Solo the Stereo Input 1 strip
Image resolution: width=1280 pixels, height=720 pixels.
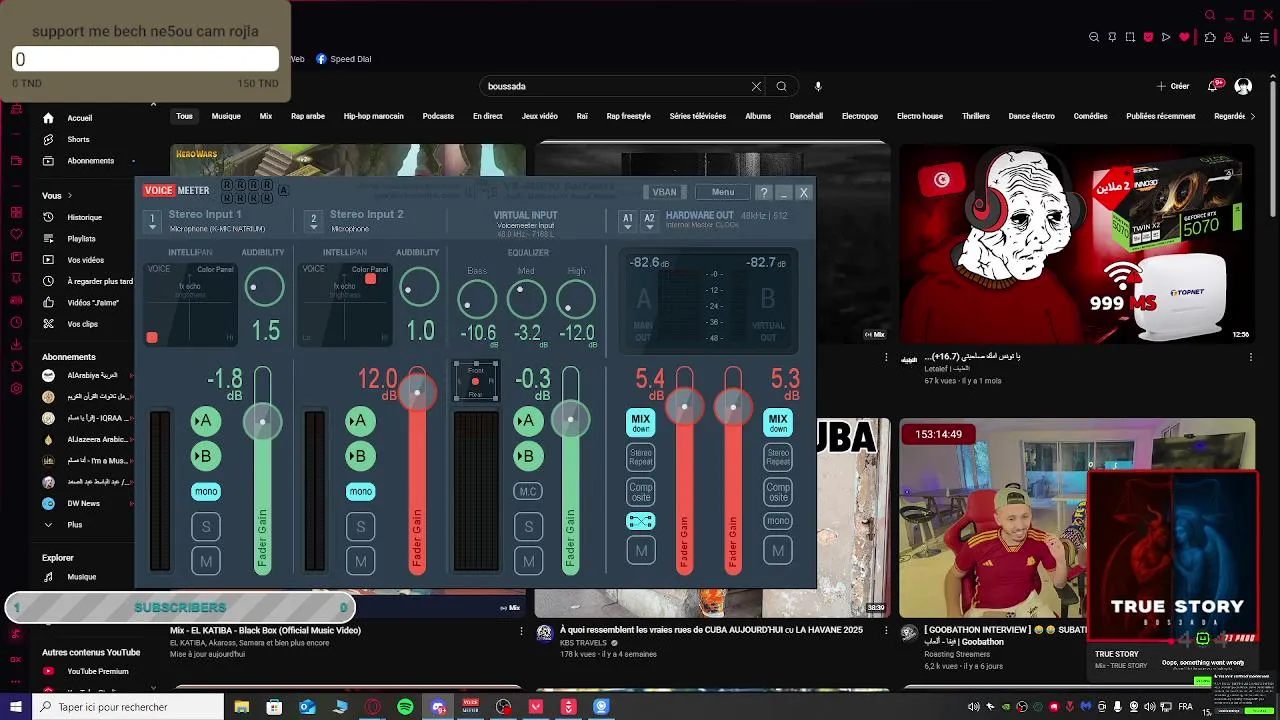click(x=206, y=527)
